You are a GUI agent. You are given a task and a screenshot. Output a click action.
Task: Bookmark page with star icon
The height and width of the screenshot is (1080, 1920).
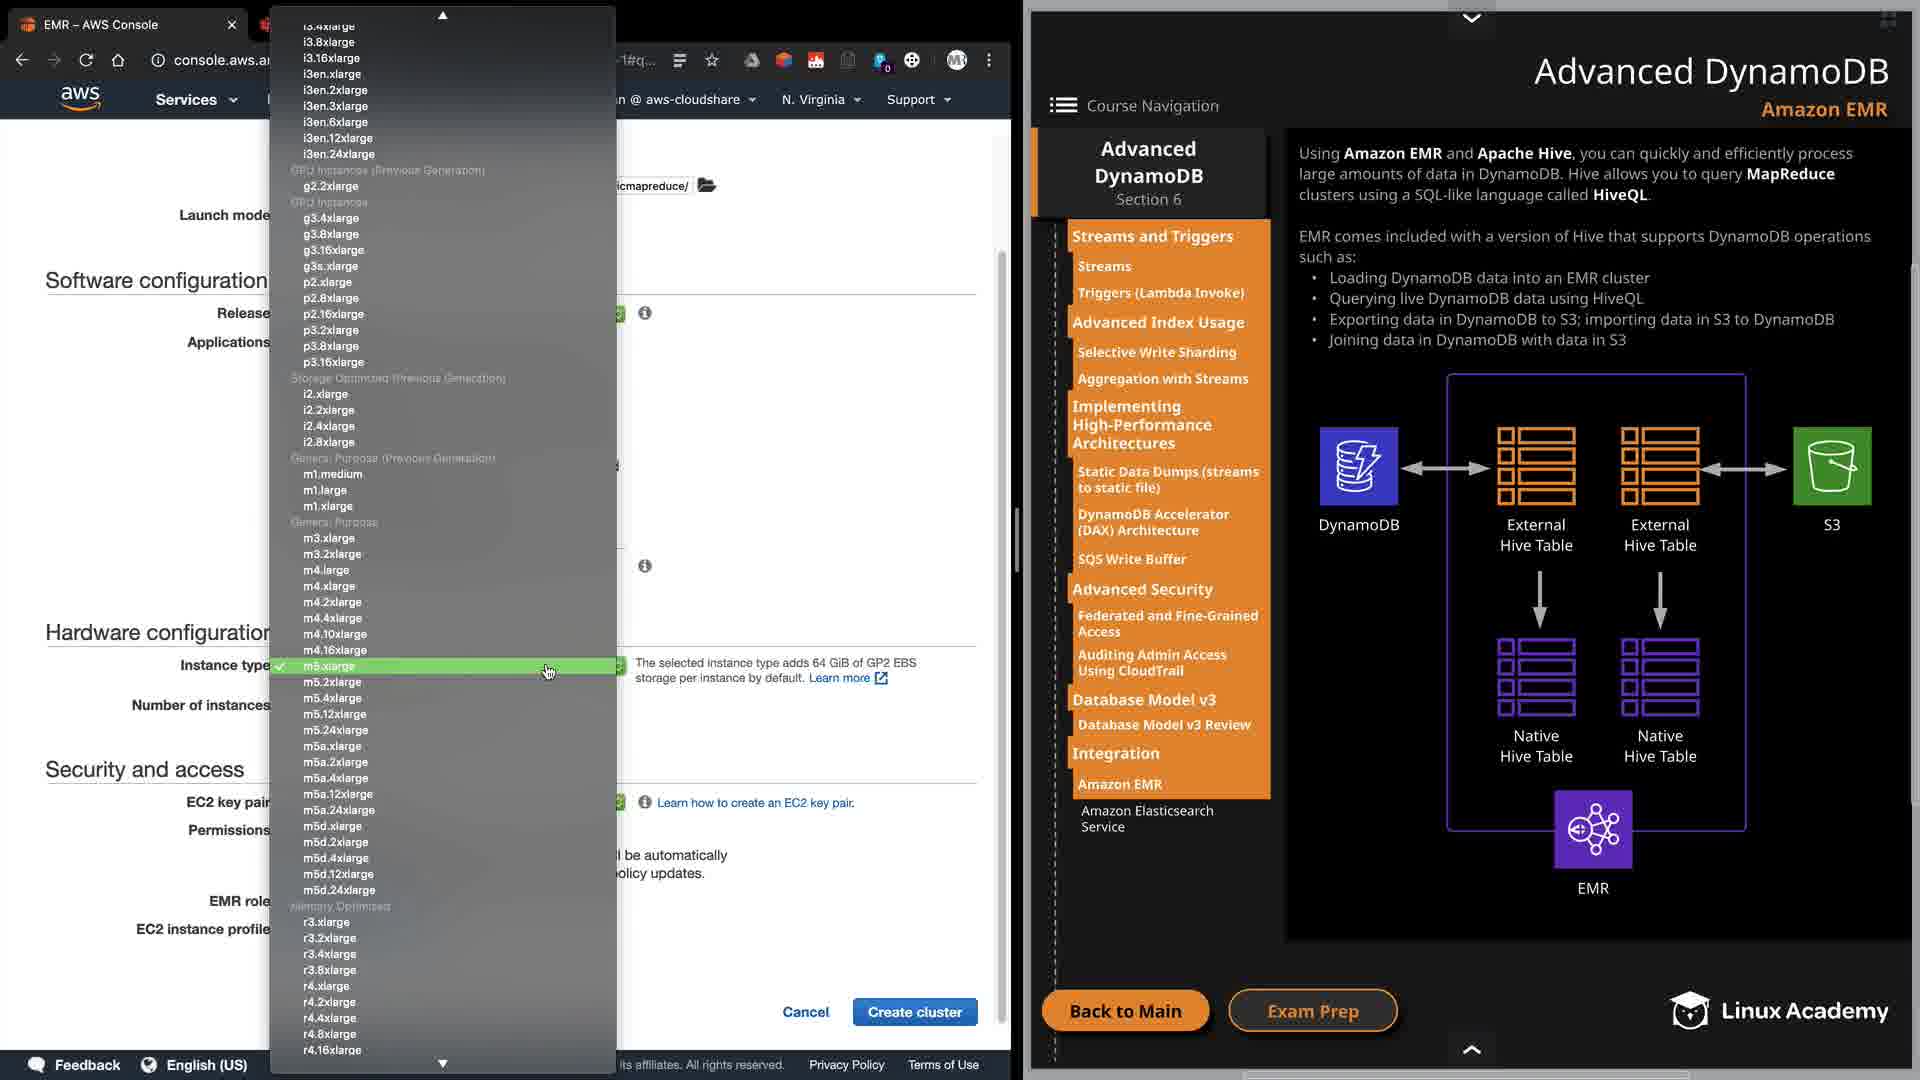(712, 60)
